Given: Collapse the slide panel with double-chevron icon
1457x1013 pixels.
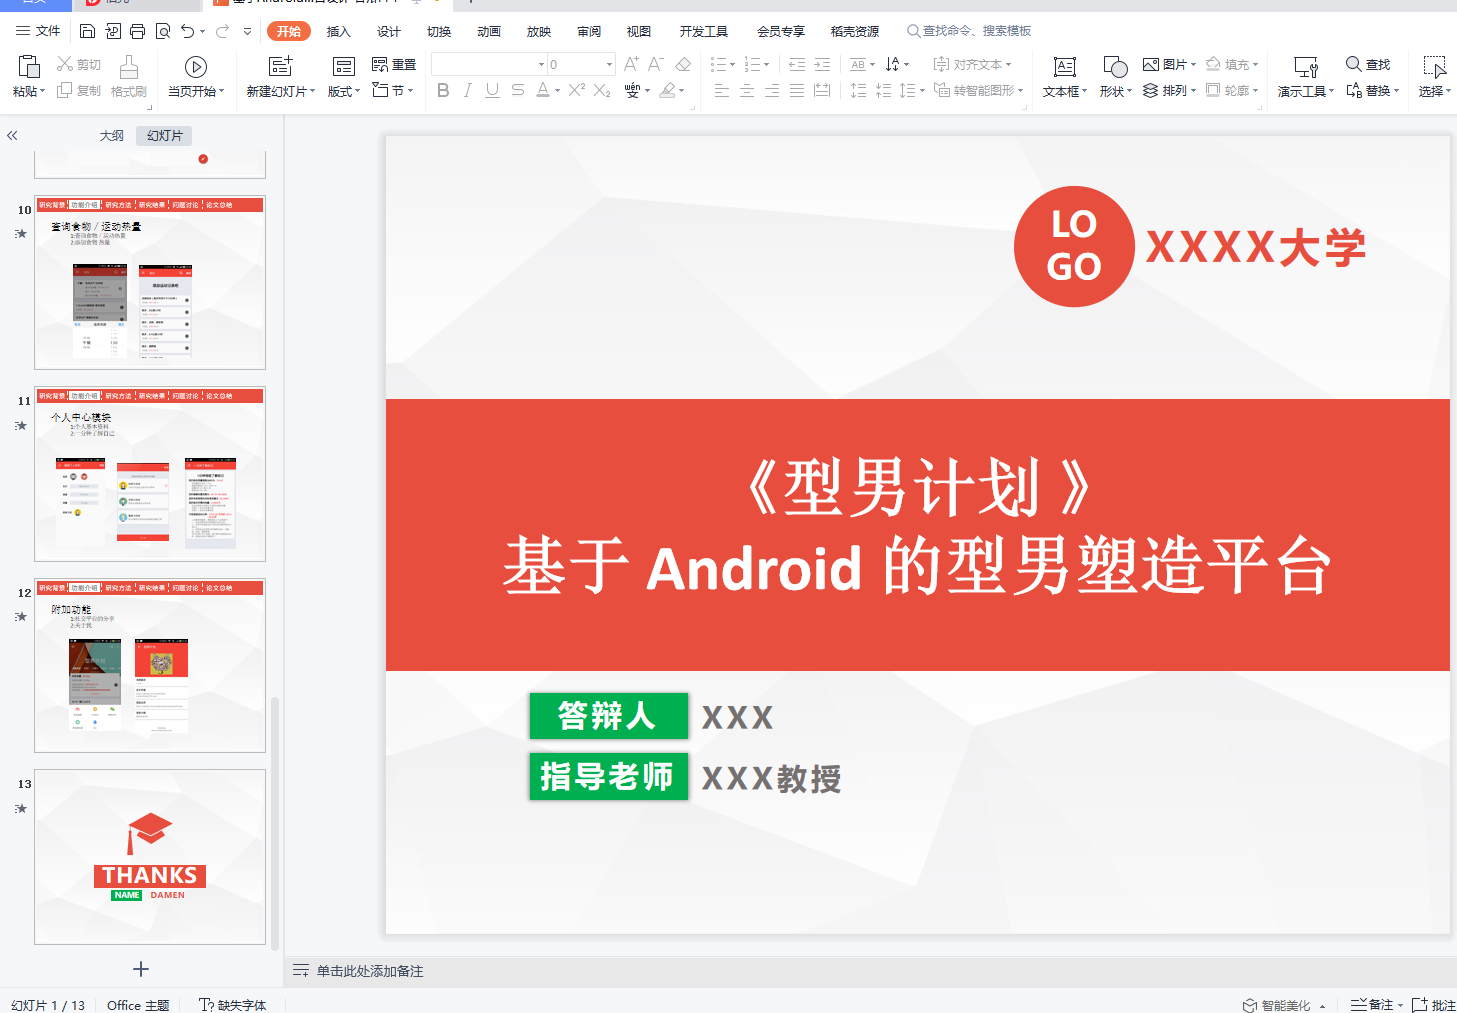Looking at the screenshot, I should point(12,135).
